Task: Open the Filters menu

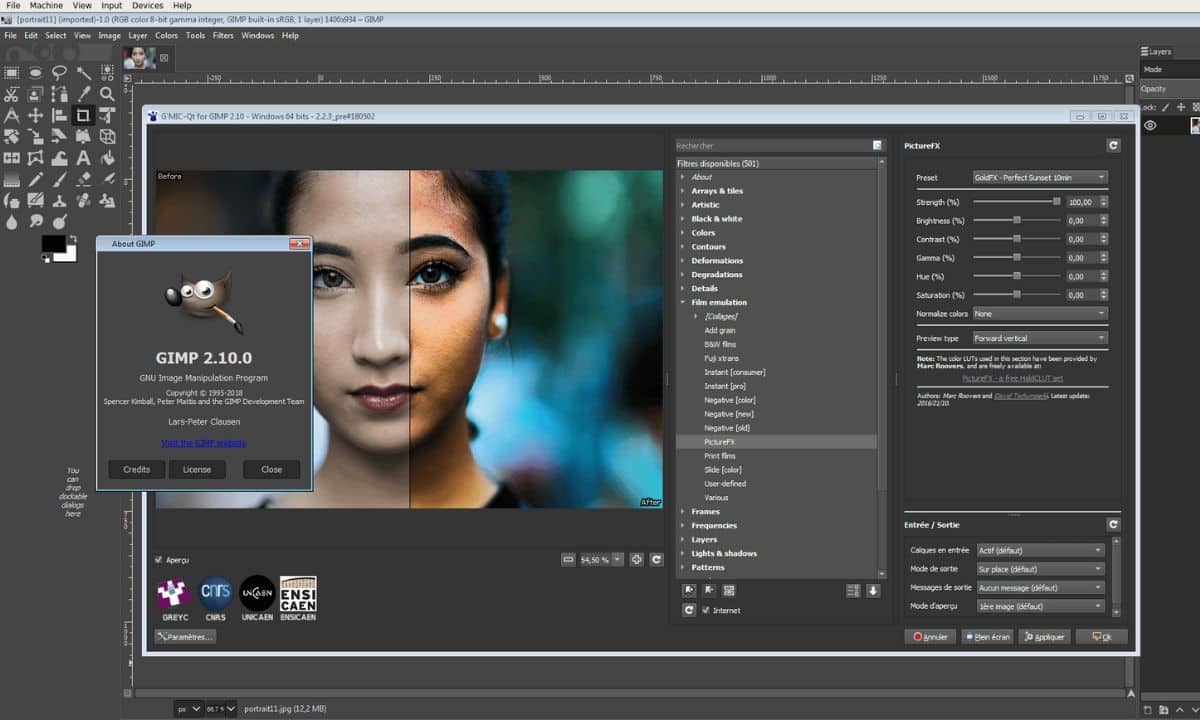Action: click(223, 36)
